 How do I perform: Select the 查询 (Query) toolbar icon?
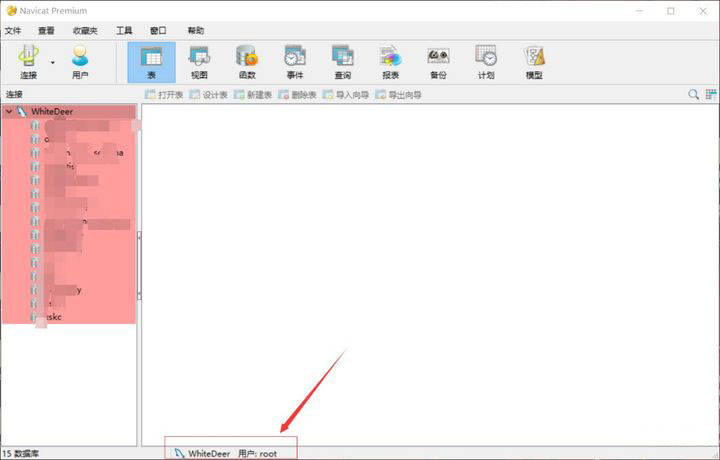click(343, 62)
